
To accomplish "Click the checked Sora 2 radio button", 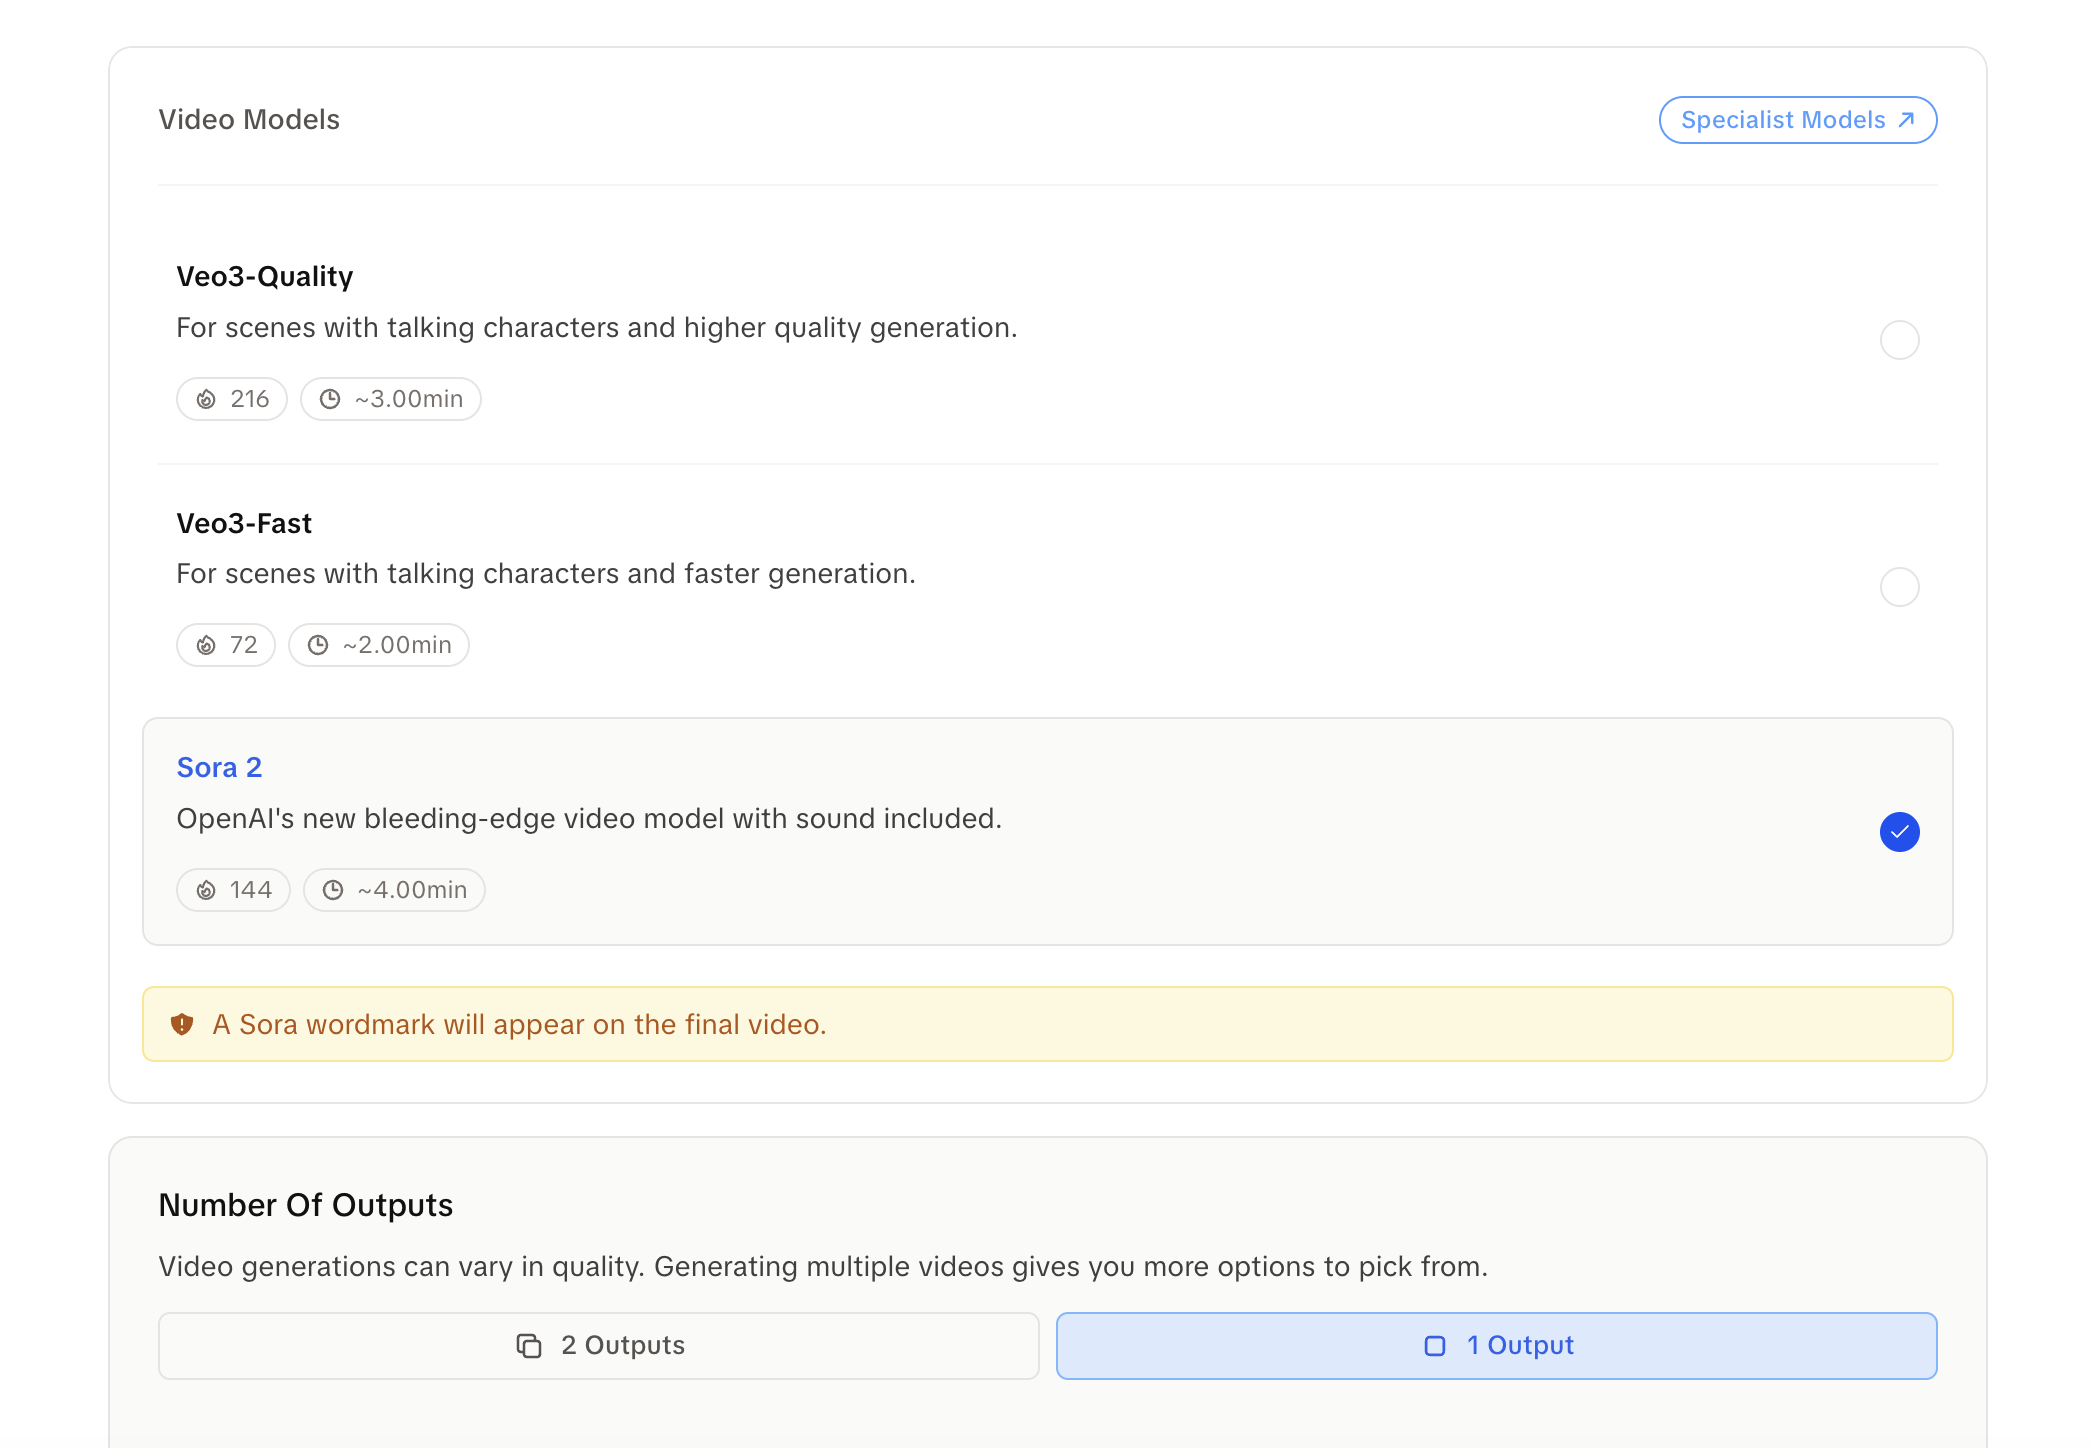I will click(x=1899, y=832).
